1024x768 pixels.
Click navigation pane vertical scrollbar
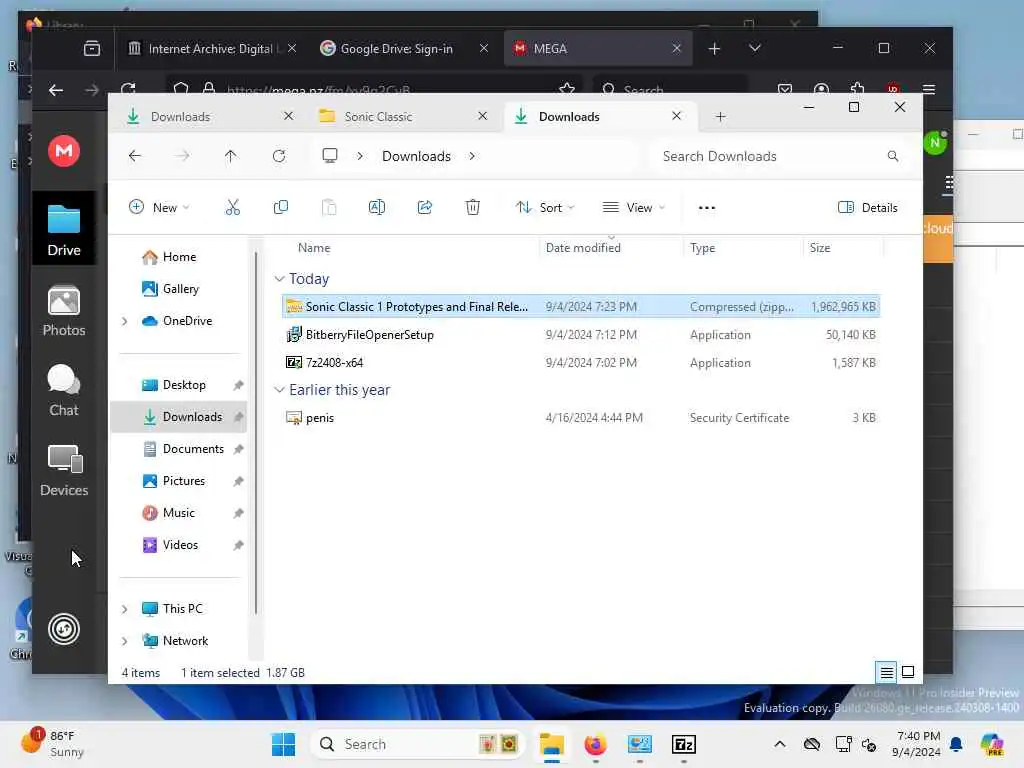click(x=256, y=432)
